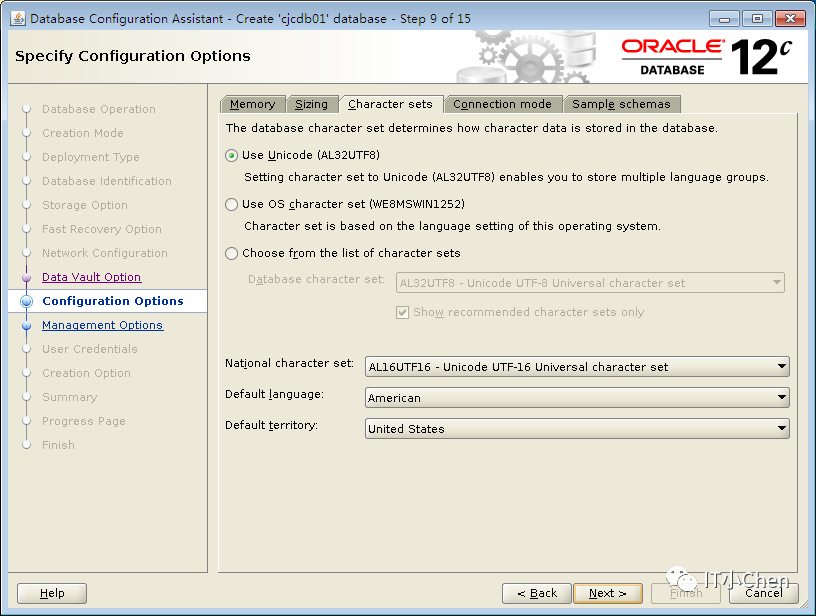Toggle Show recommended character sets only checkbox
Image resolution: width=816 pixels, height=616 pixels.
coord(402,312)
